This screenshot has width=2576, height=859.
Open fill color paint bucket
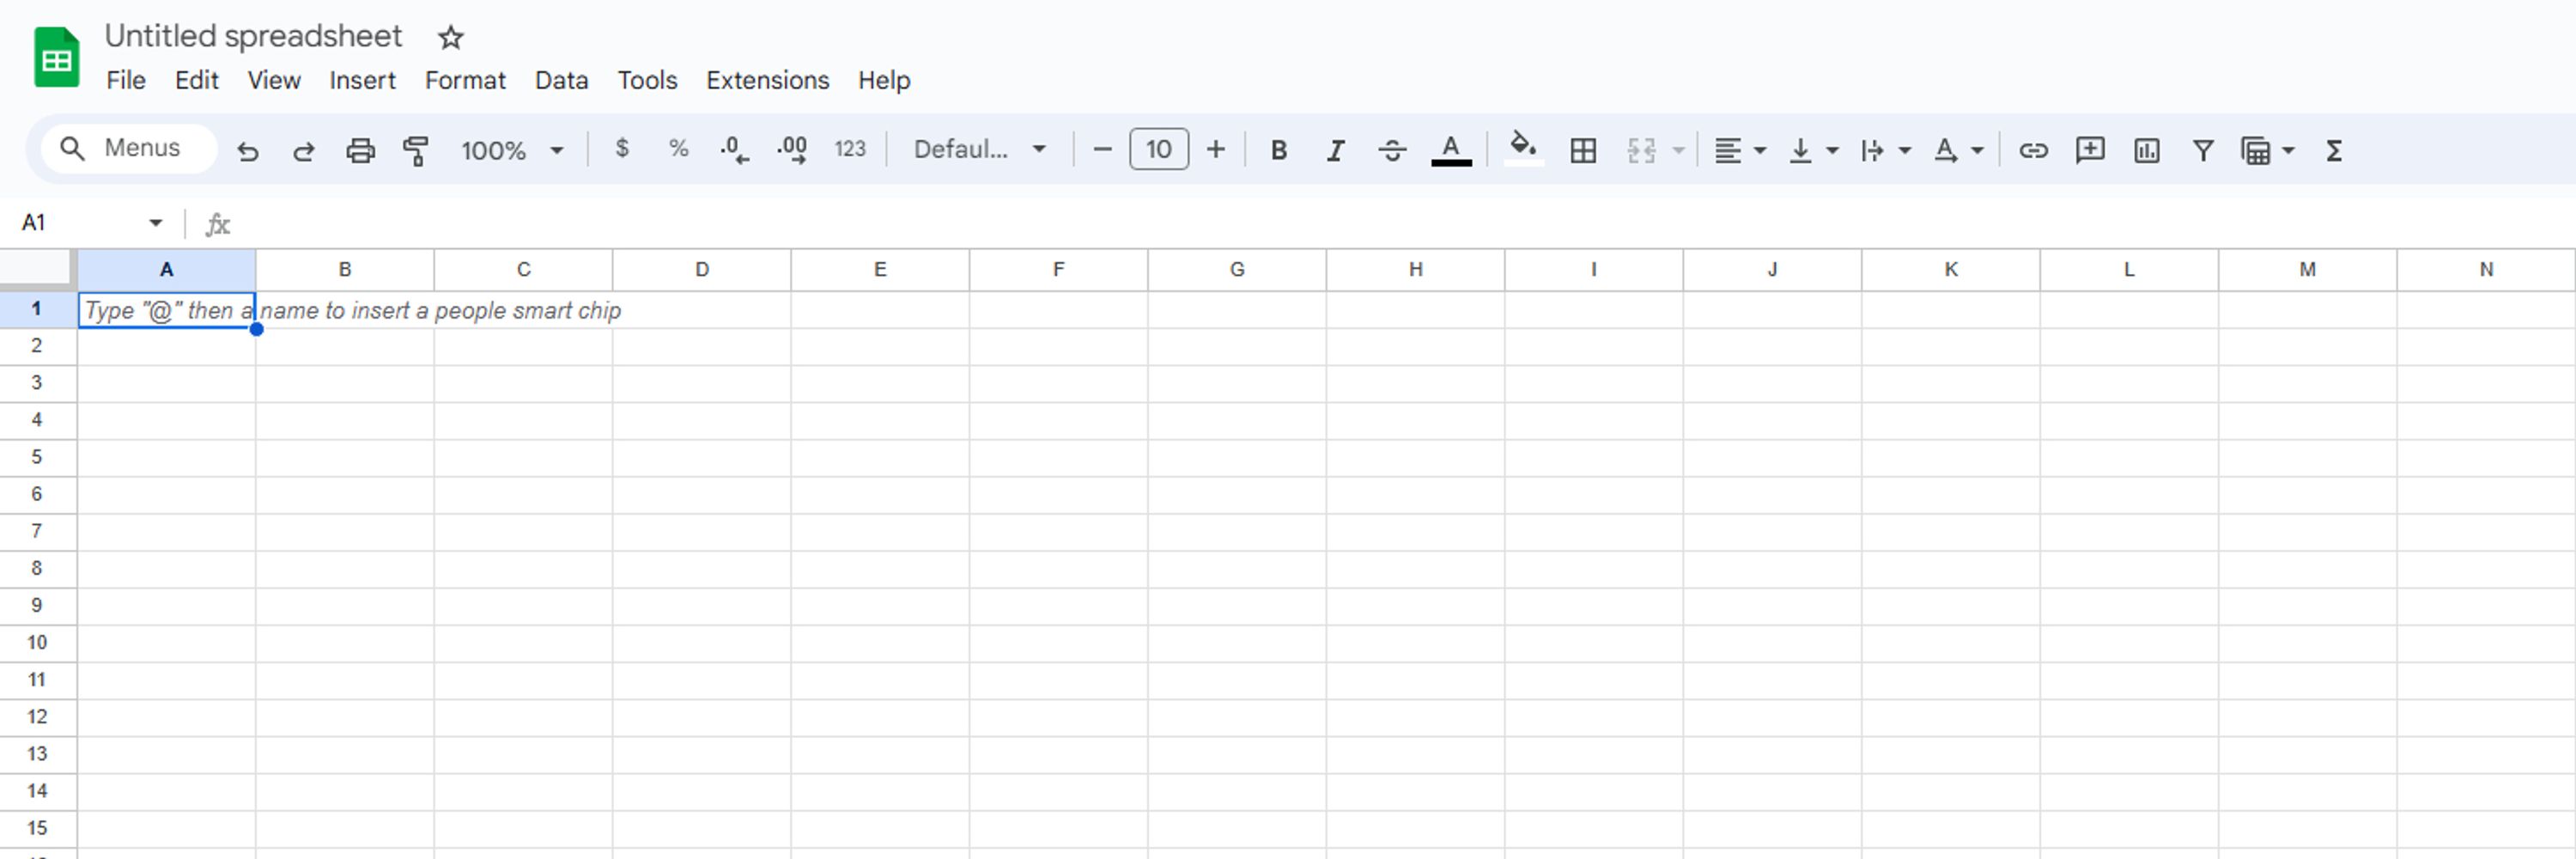coord(1523,148)
